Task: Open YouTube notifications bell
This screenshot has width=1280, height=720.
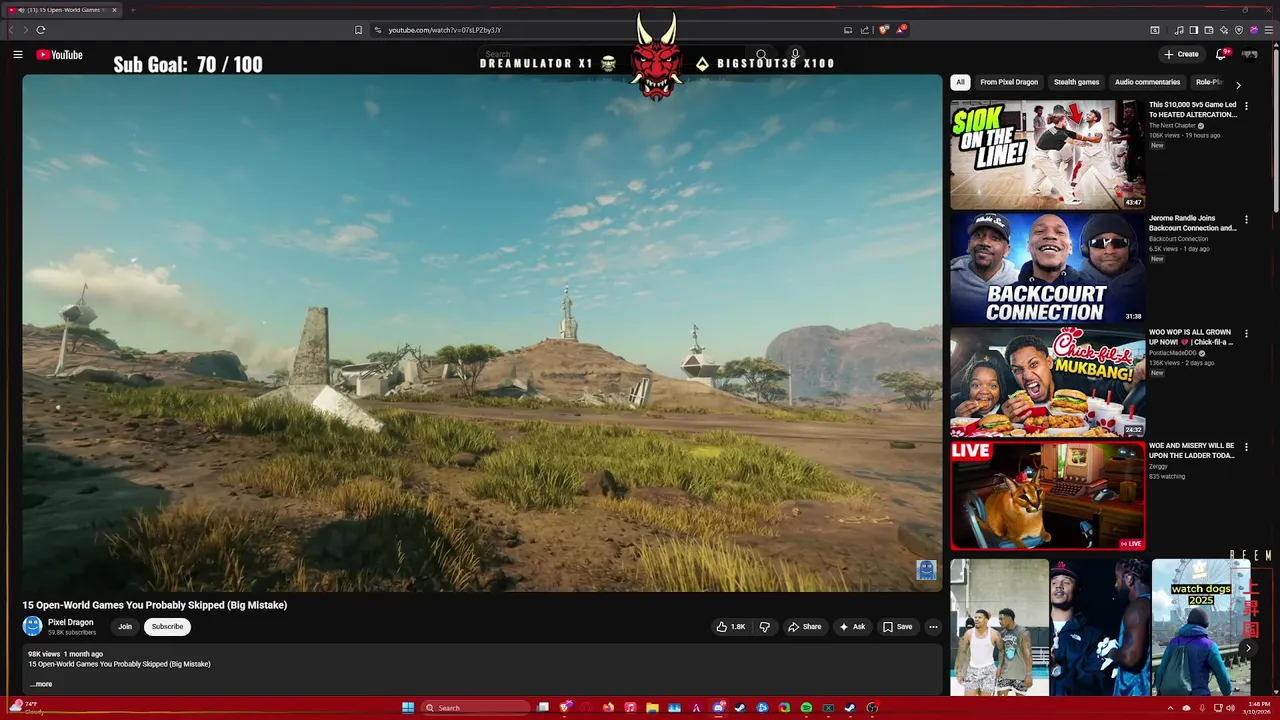Action: coord(1220,54)
